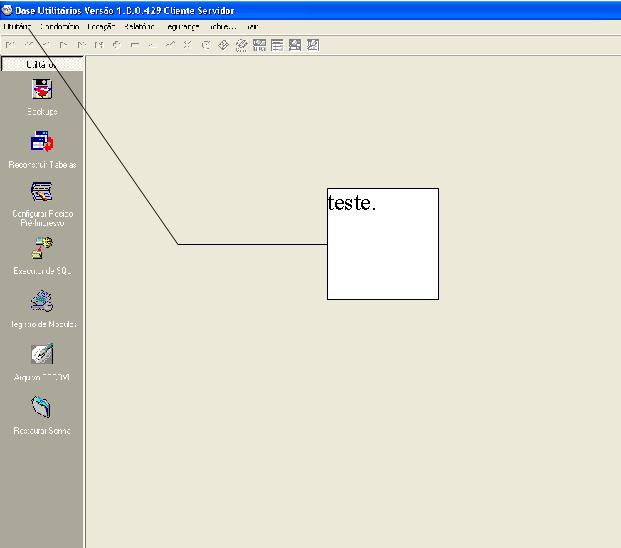Click the white box containing "teste."

pos(383,243)
